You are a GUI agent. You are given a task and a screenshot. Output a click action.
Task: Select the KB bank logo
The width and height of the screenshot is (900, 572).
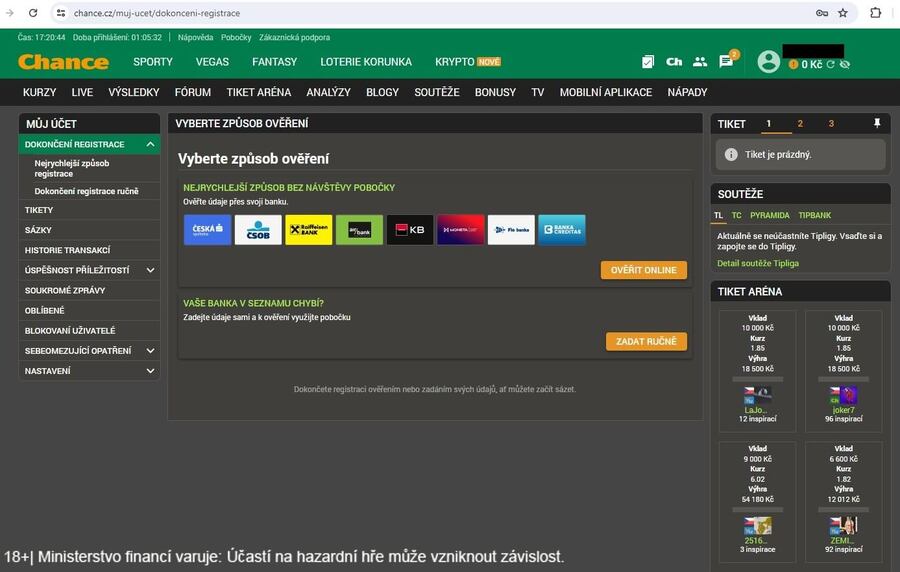410,229
